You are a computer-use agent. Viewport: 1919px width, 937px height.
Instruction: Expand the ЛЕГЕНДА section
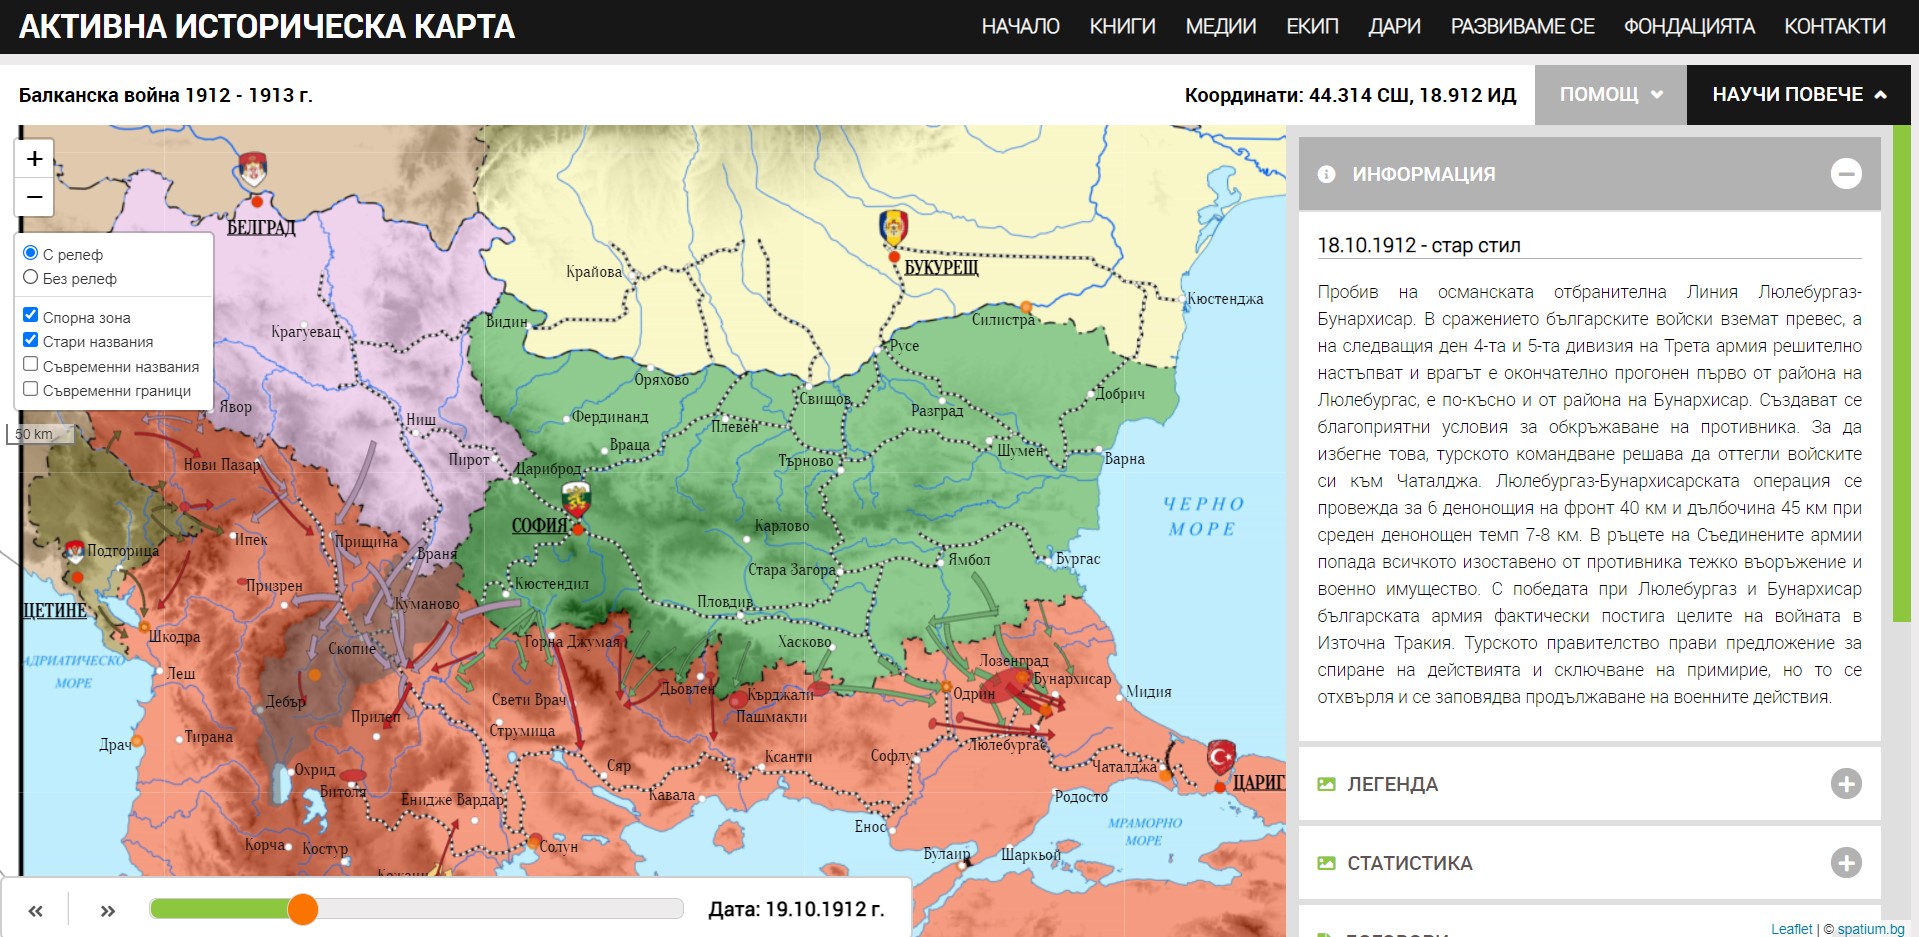click(x=1845, y=784)
